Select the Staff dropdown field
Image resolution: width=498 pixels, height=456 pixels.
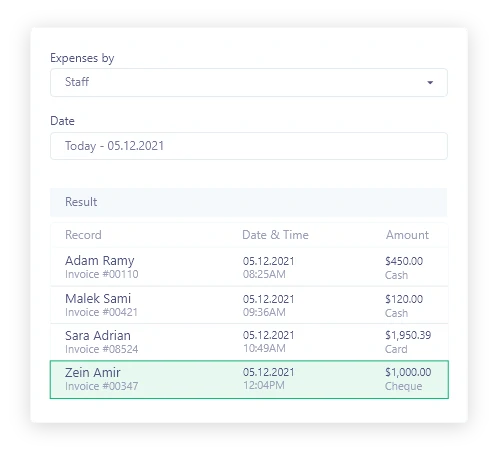[249, 82]
